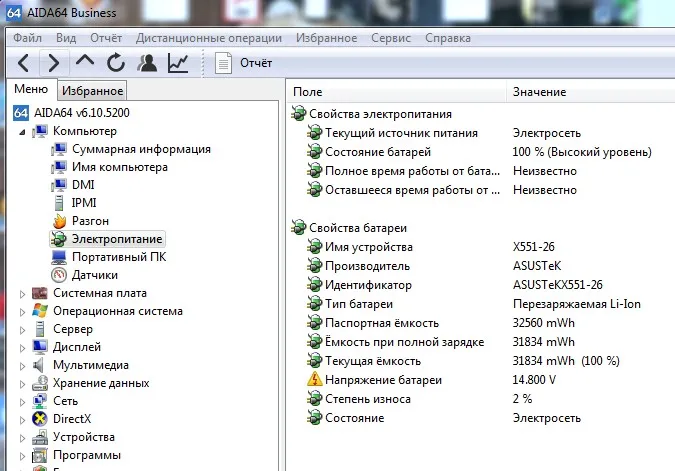Click the Хранение данных drive icon
This screenshot has height=471, width=675.
point(40,383)
